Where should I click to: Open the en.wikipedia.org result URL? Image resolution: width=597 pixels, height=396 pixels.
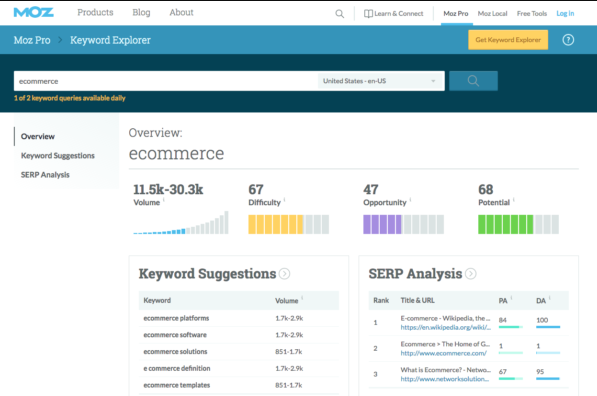click(445, 327)
